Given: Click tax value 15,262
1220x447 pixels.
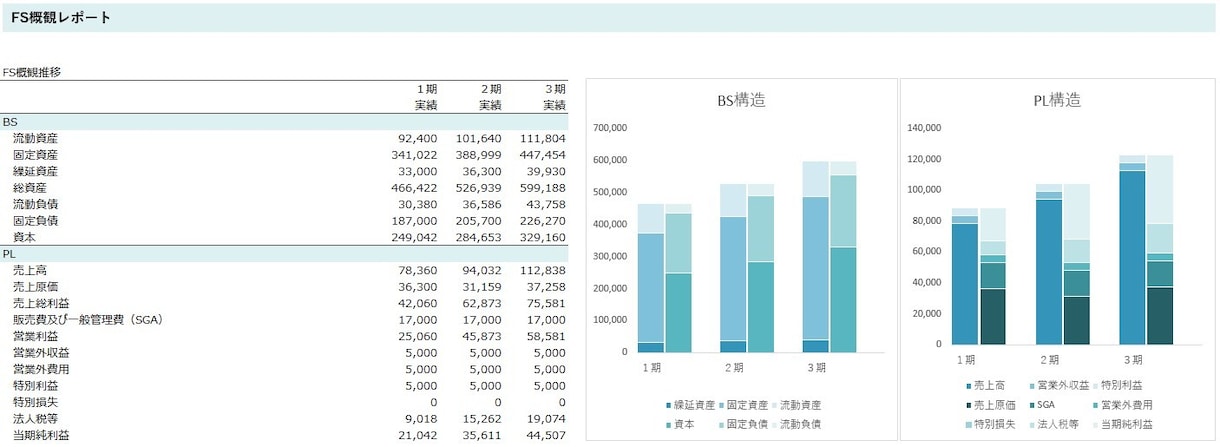Looking at the screenshot, I should click(482, 419).
